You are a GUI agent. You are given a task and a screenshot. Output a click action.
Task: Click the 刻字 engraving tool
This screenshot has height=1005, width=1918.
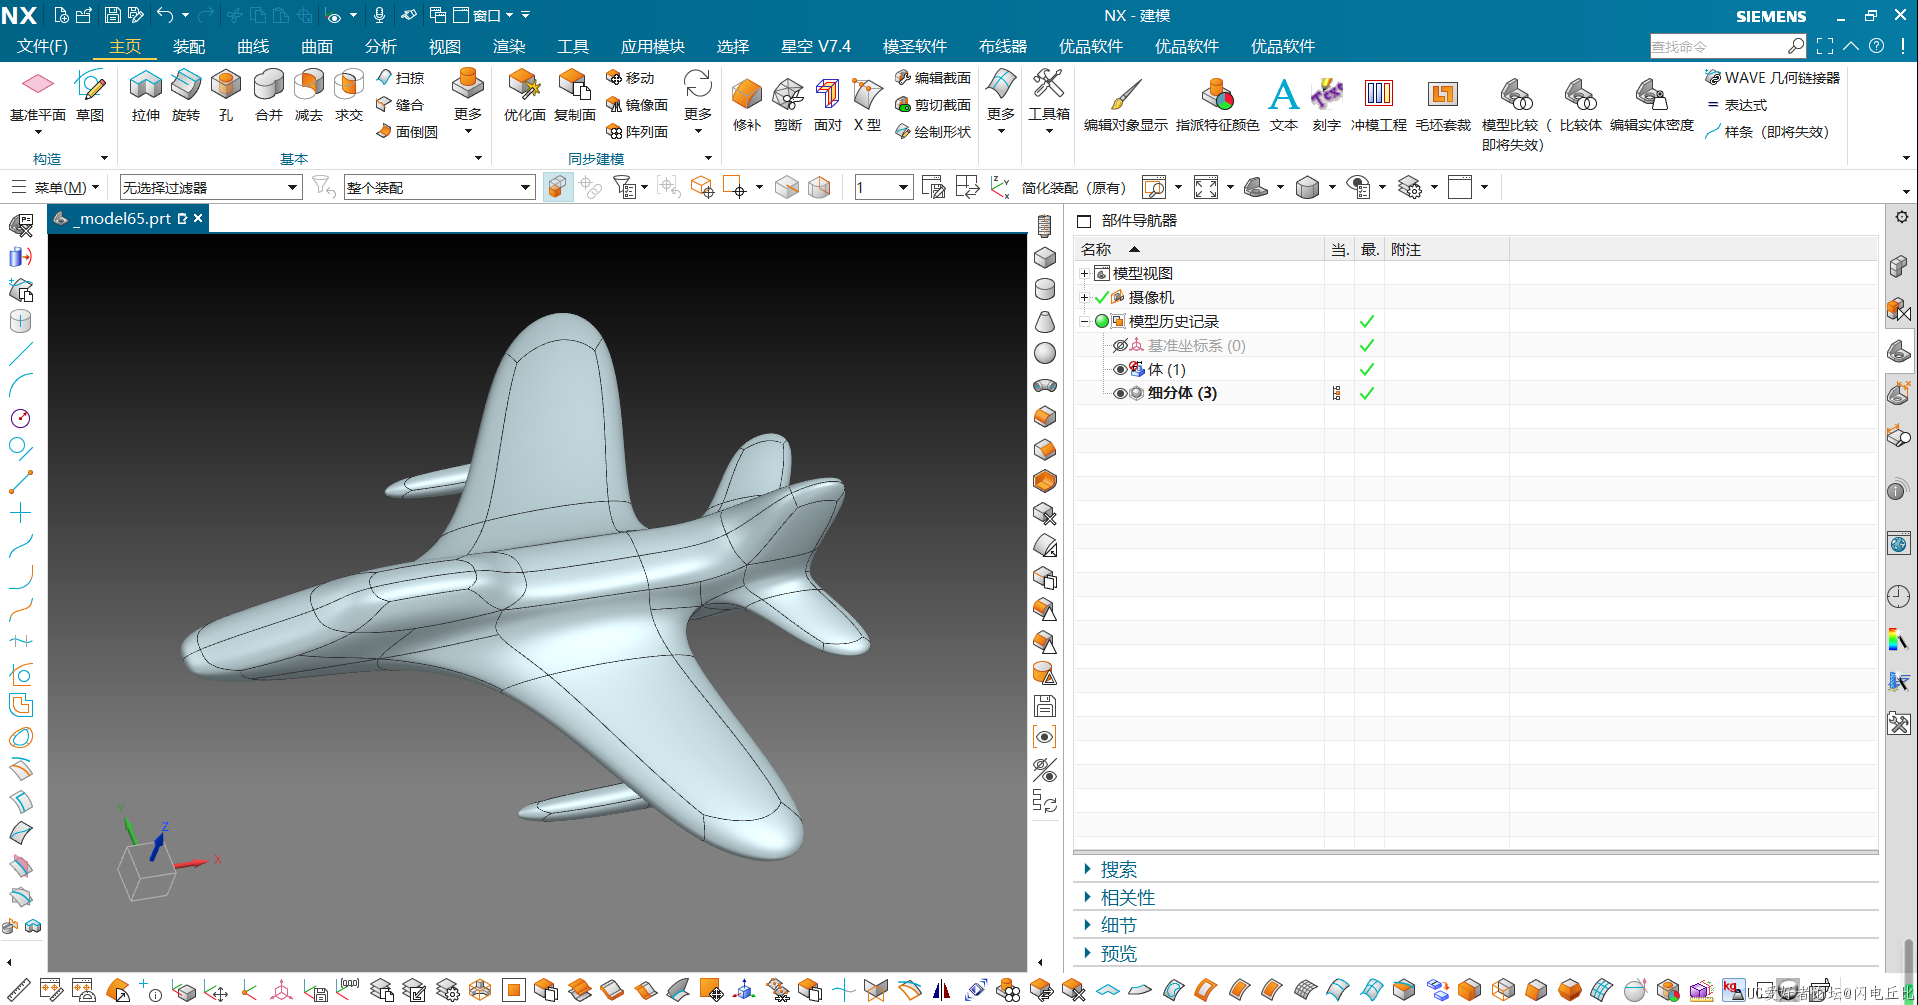[1327, 105]
